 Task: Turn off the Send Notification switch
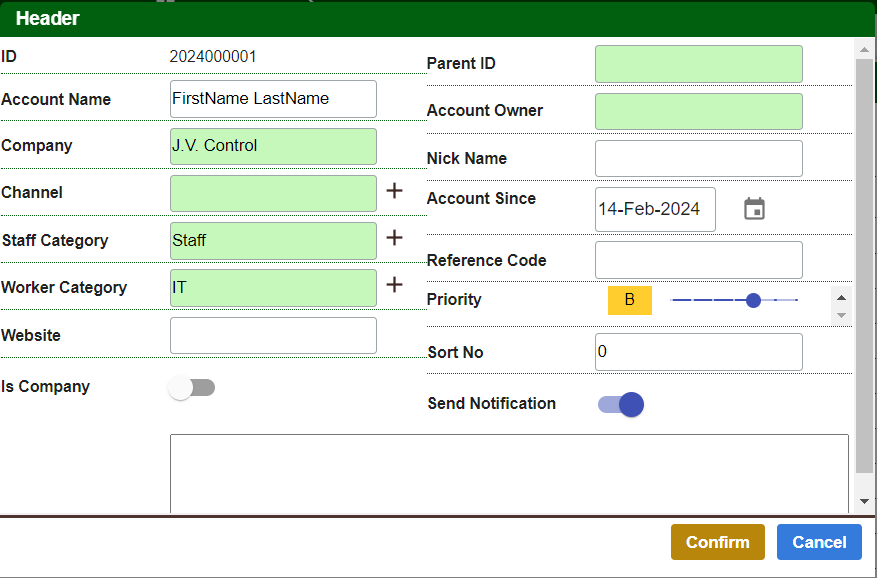[621, 404]
